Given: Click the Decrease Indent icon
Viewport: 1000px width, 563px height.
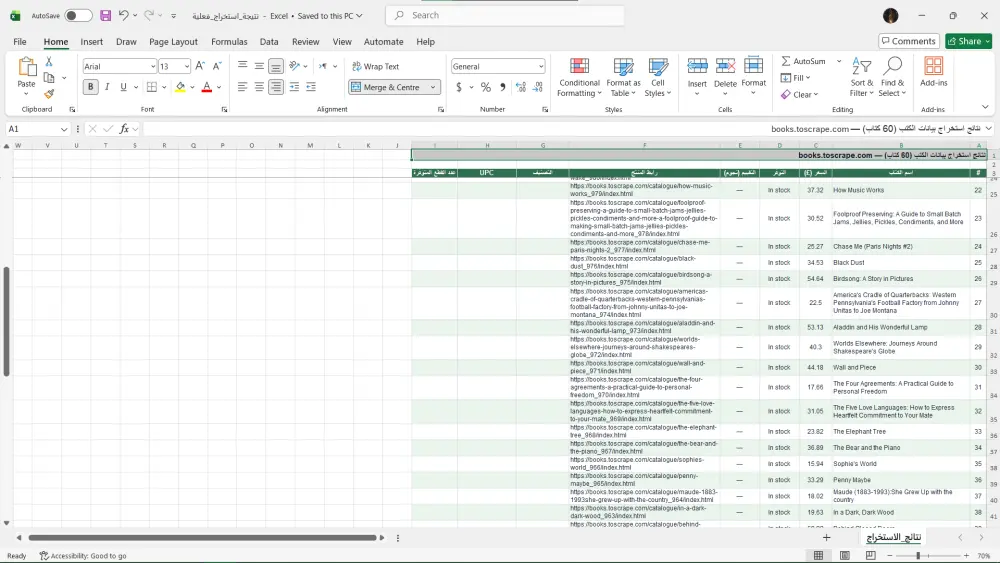Looking at the screenshot, I should click(x=294, y=87).
